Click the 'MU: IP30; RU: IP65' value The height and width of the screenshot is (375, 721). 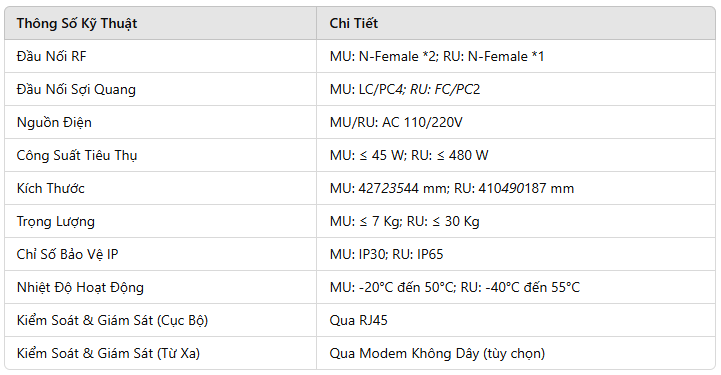pyautogui.click(x=386, y=254)
